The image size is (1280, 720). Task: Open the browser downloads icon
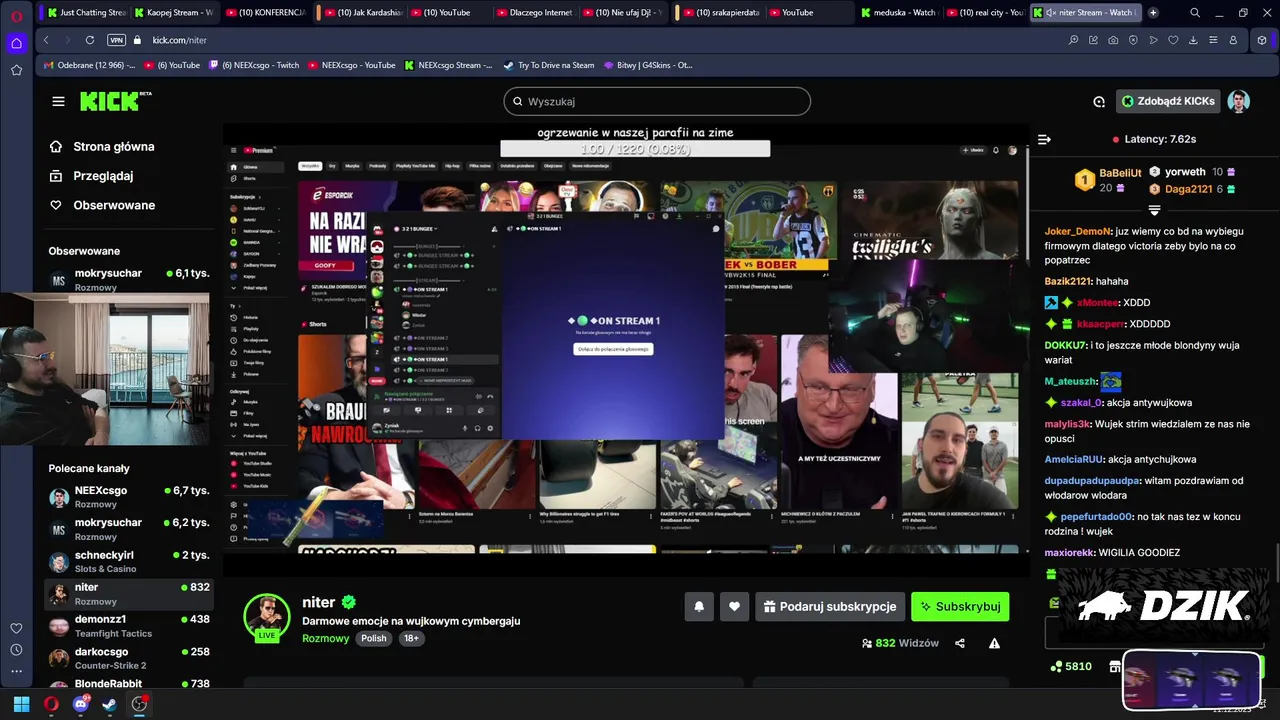coord(1193,40)
